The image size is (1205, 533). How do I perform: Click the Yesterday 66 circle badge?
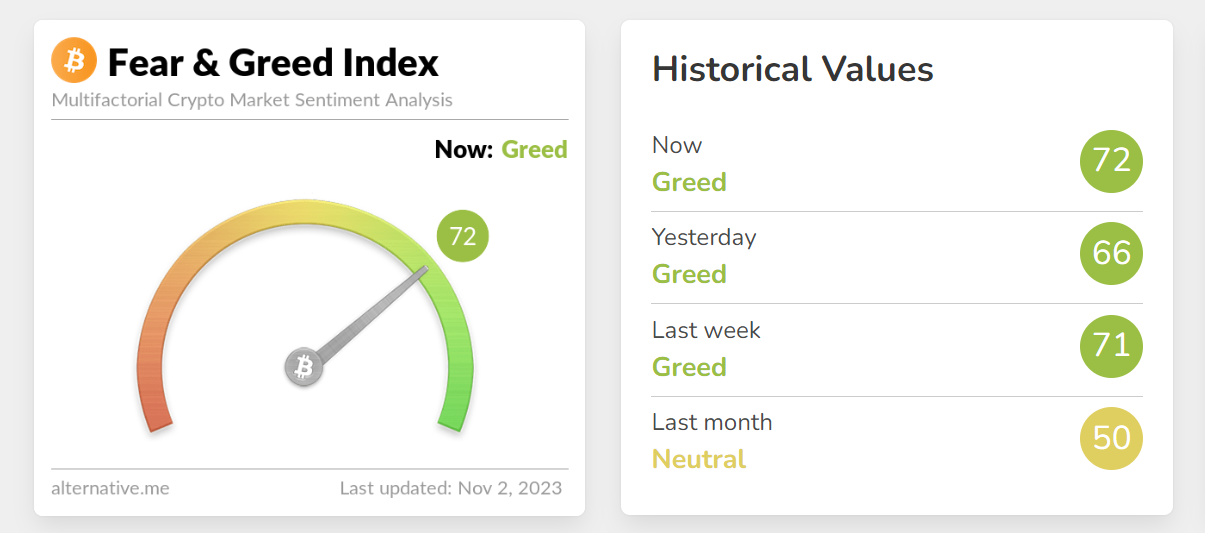coord(1111,254)
